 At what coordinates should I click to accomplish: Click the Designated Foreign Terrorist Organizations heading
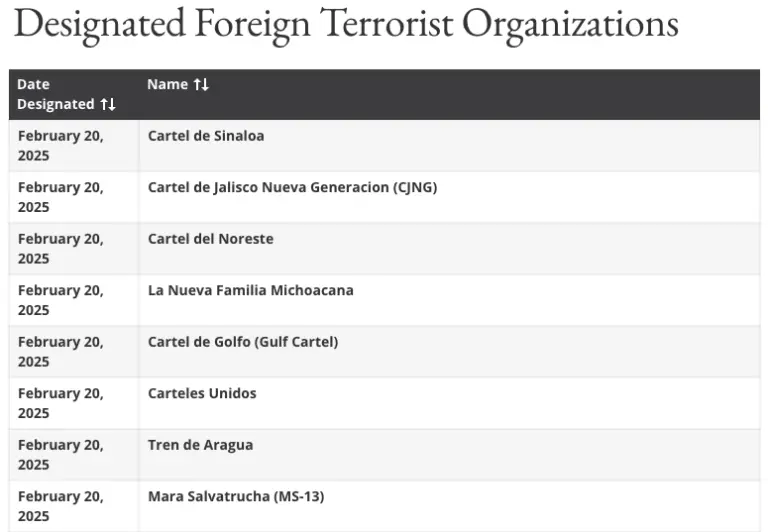[346, 24]
